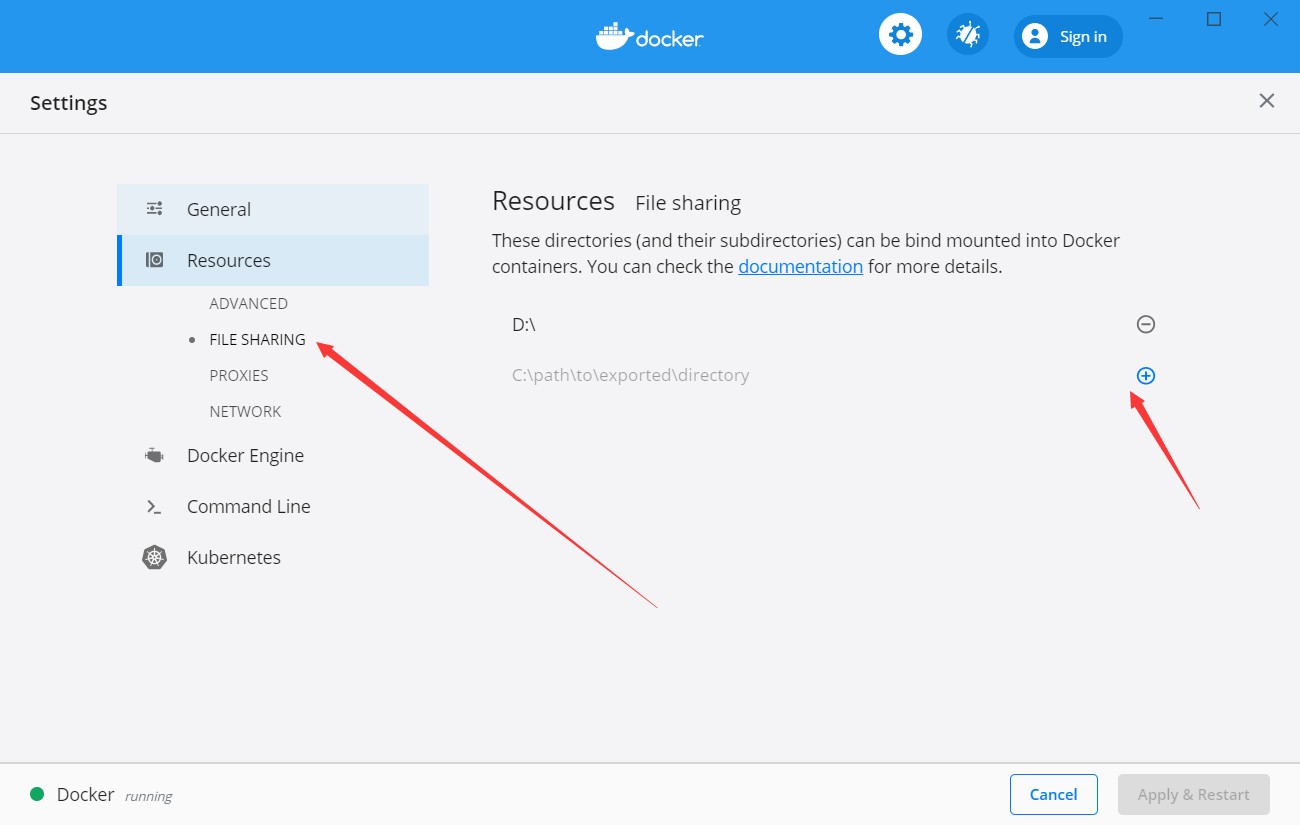The image size is (1300, 825).
Task: Open the ADVANCED resources subsection
Action: [x=248, y=303]
